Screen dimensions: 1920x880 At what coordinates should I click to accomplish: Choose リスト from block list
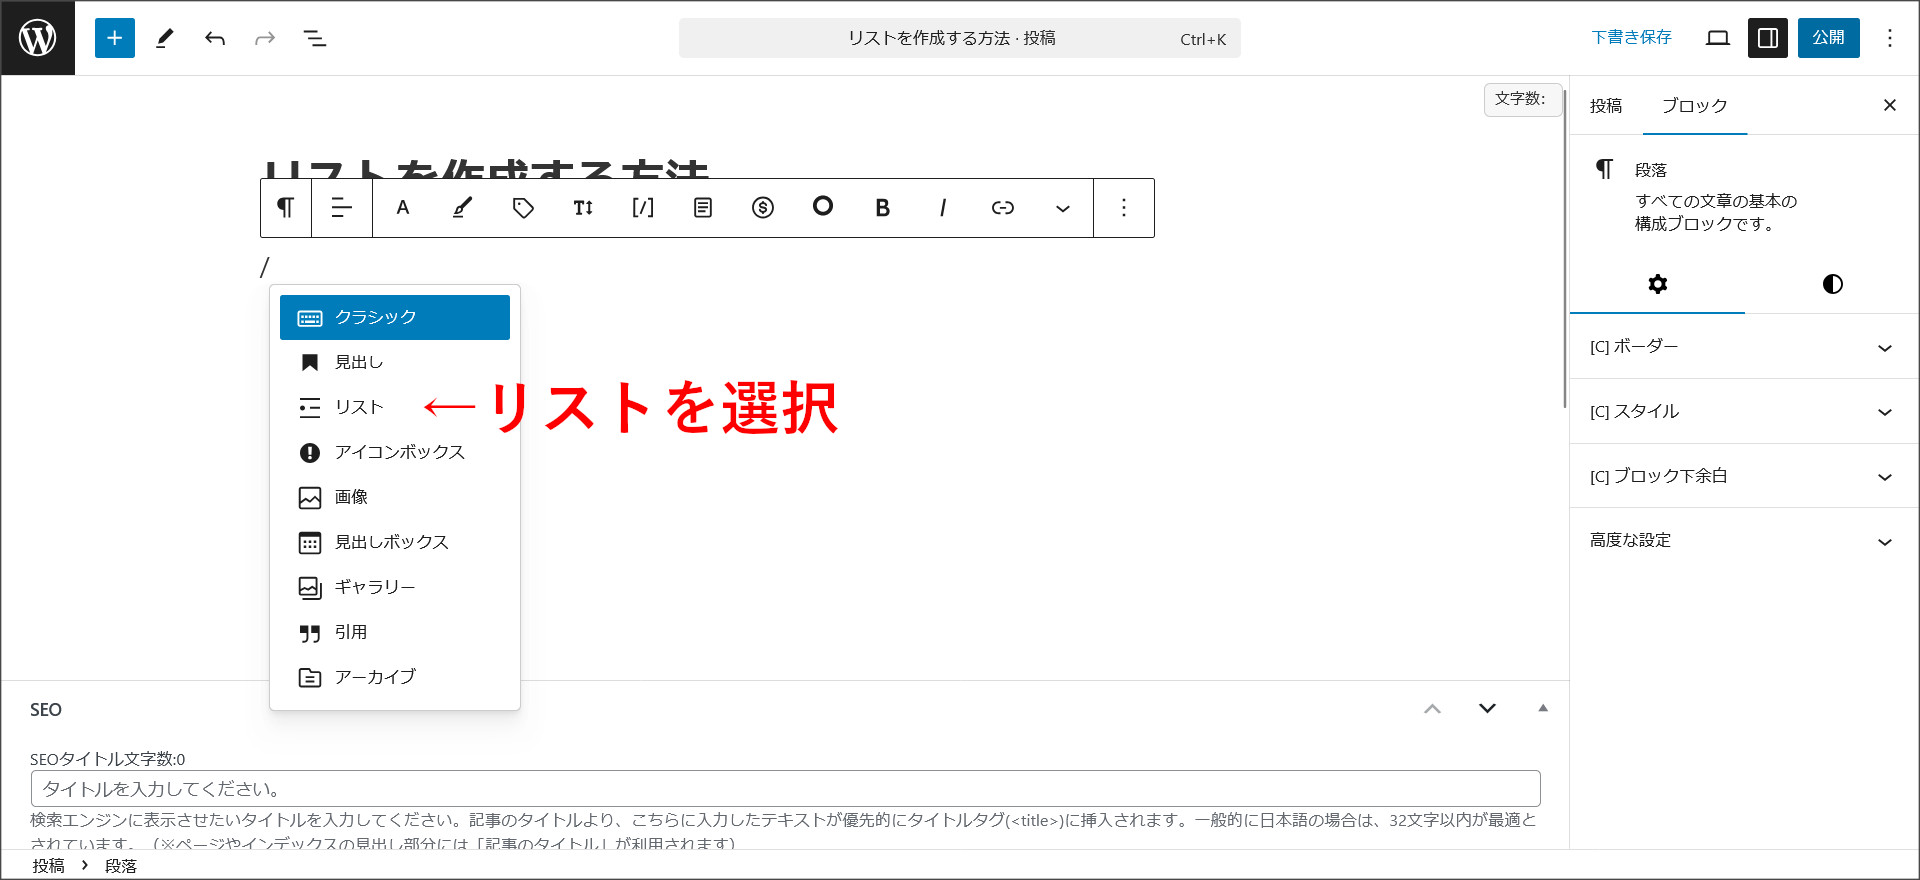pyautogui.click(x=395, y=407)
